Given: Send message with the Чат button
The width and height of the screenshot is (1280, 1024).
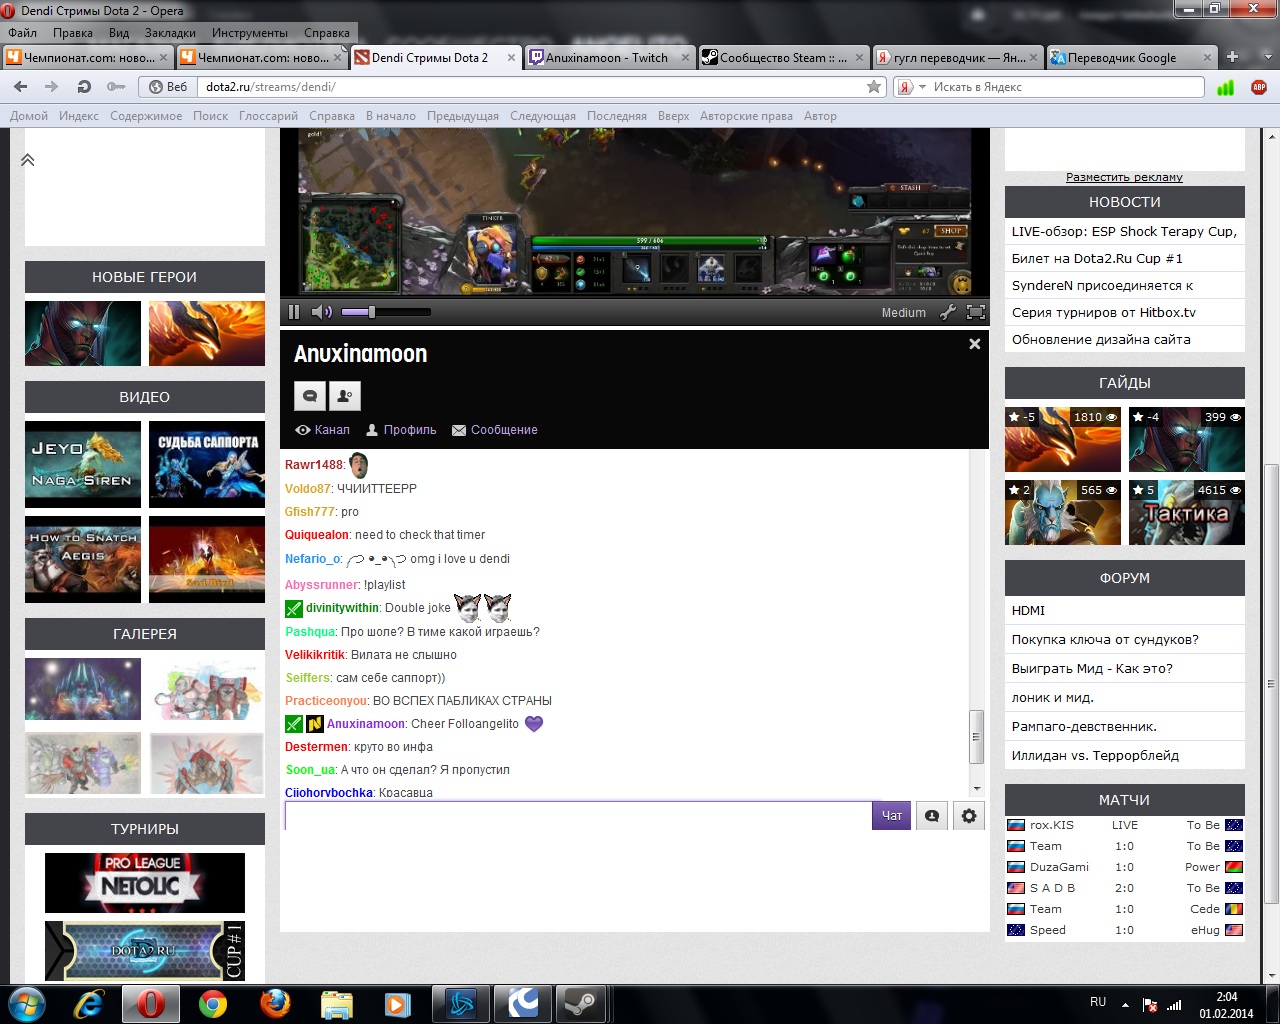Looking at the screenshot, I should (x=891, y=815).
